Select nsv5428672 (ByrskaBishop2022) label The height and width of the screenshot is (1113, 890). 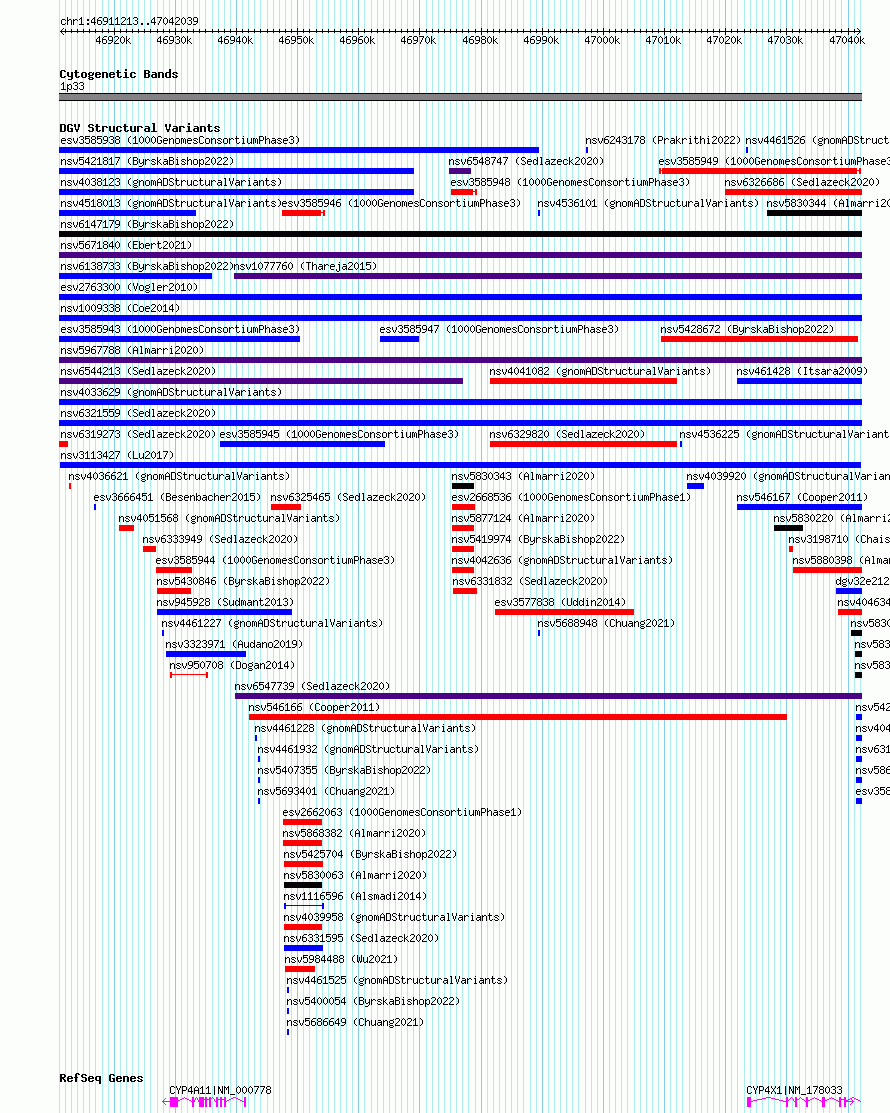(x=747, y=329)
